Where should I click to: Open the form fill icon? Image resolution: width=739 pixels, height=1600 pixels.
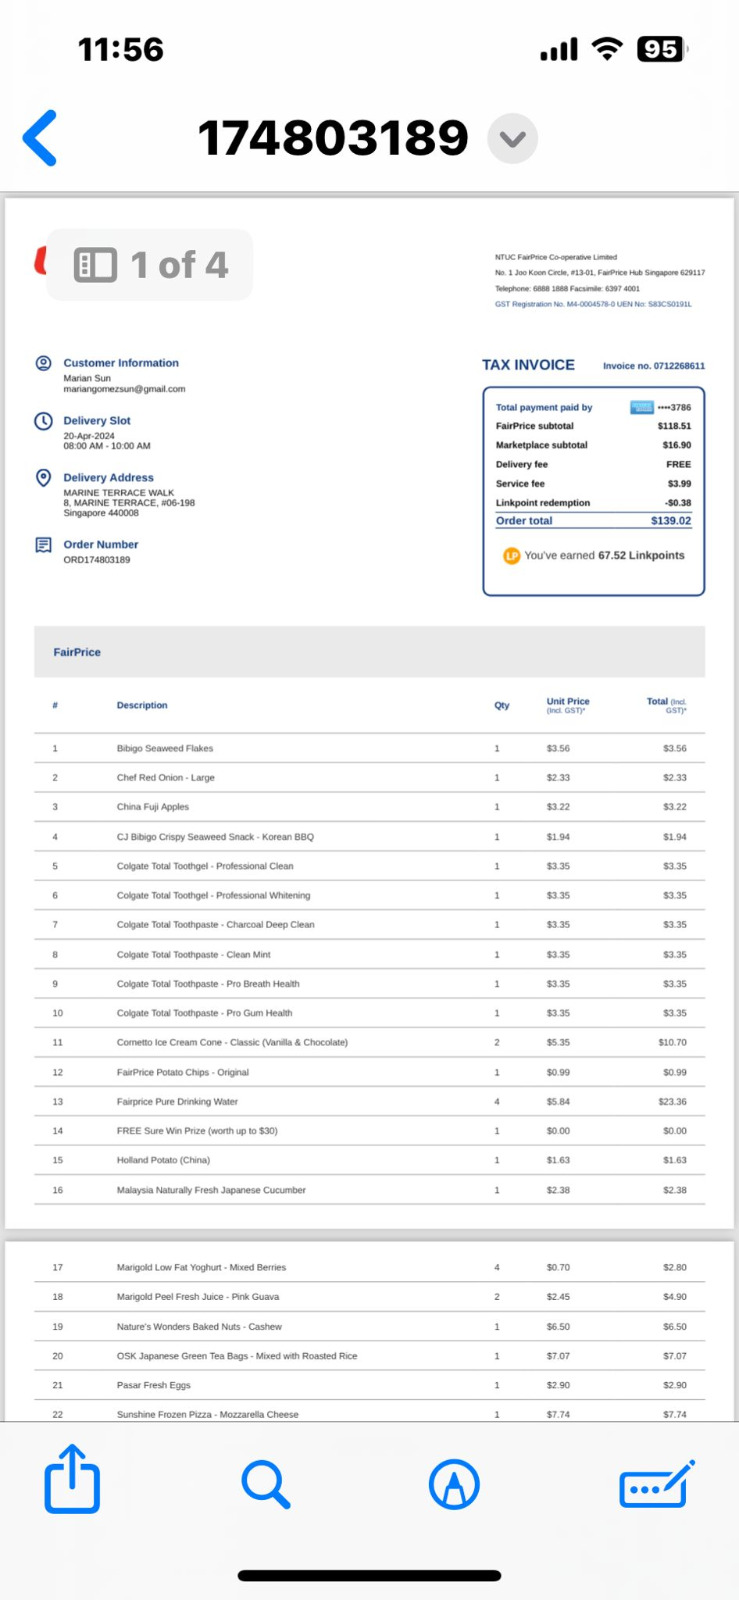[x=656, y=1484]
